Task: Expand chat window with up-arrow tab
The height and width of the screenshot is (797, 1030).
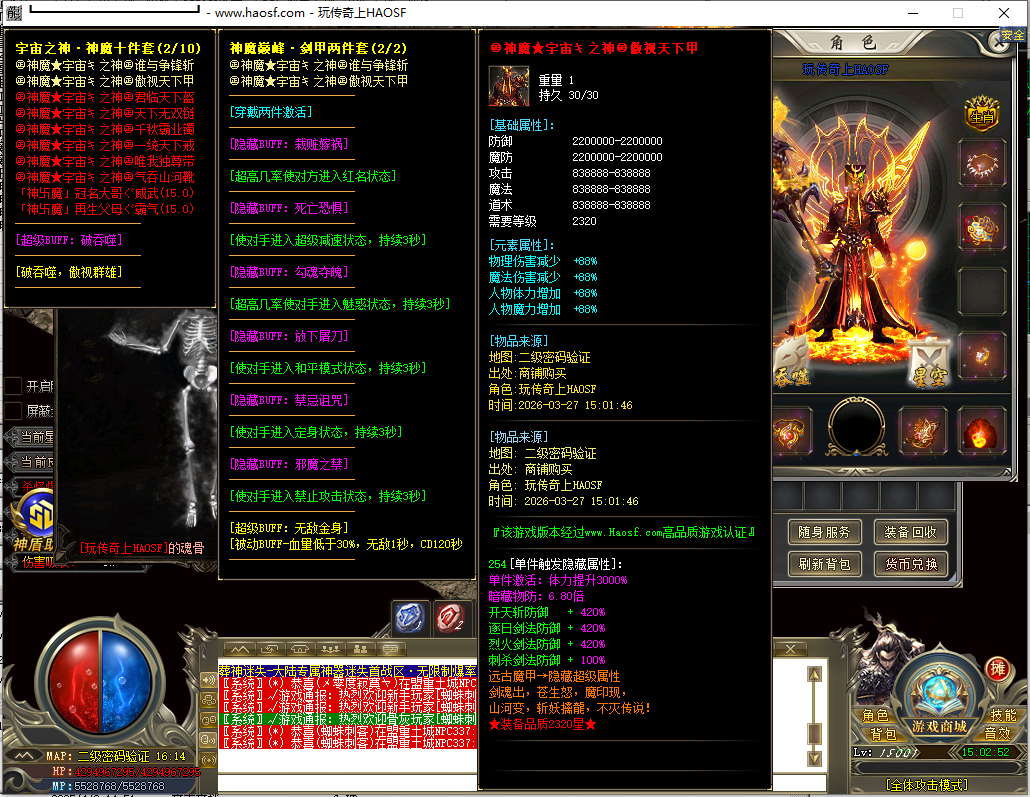Action: click(x=241, y=649)
